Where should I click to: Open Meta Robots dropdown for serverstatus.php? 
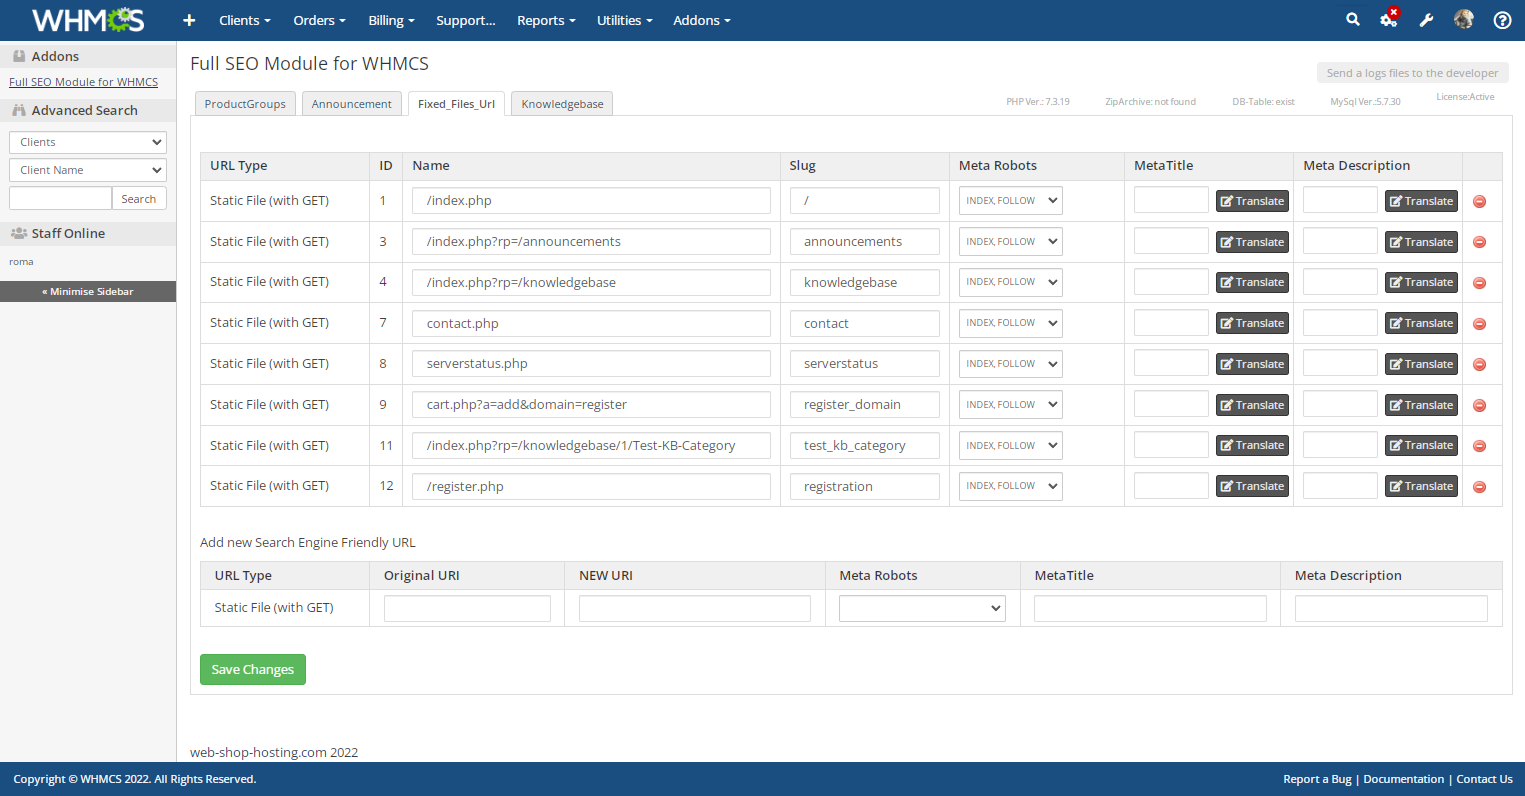click(1010, 364)
